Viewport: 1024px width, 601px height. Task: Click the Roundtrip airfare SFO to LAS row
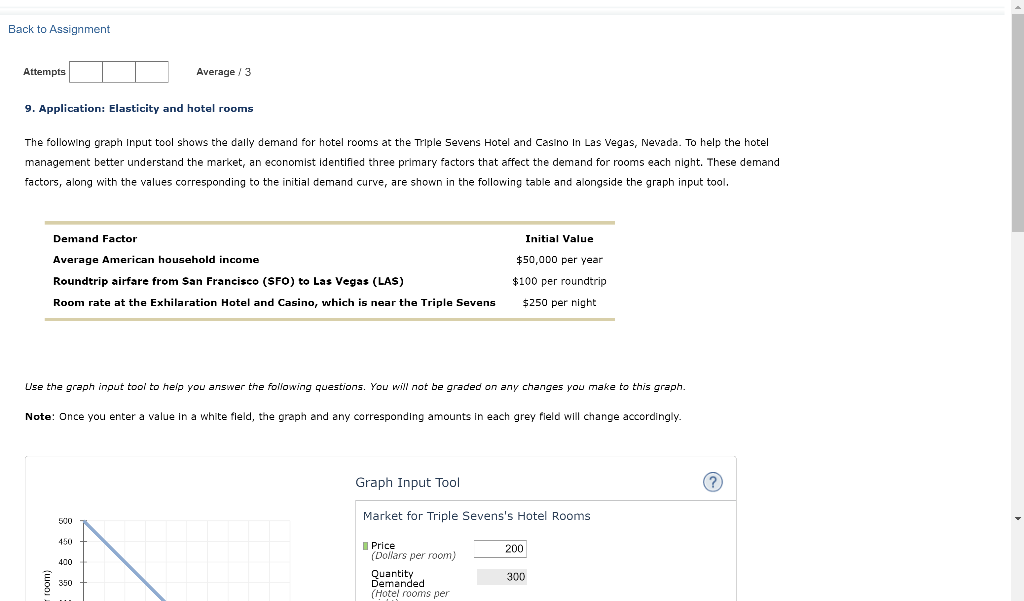point(228,281)
